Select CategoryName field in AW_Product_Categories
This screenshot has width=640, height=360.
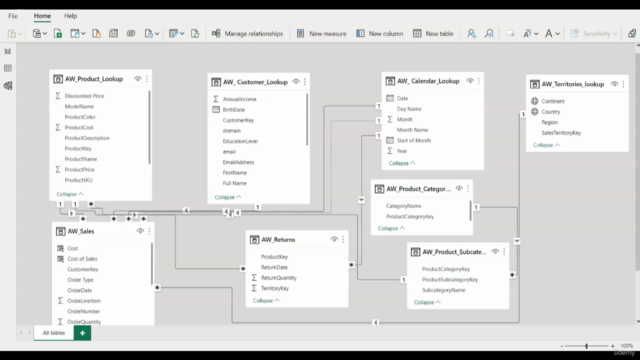404,206
